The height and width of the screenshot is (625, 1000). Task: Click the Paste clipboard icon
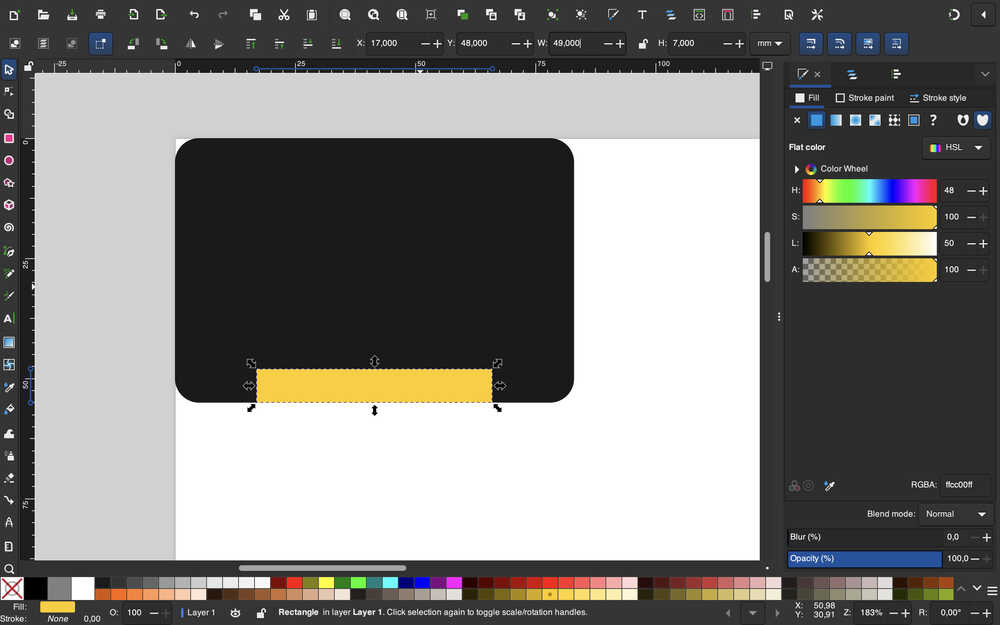312,15
